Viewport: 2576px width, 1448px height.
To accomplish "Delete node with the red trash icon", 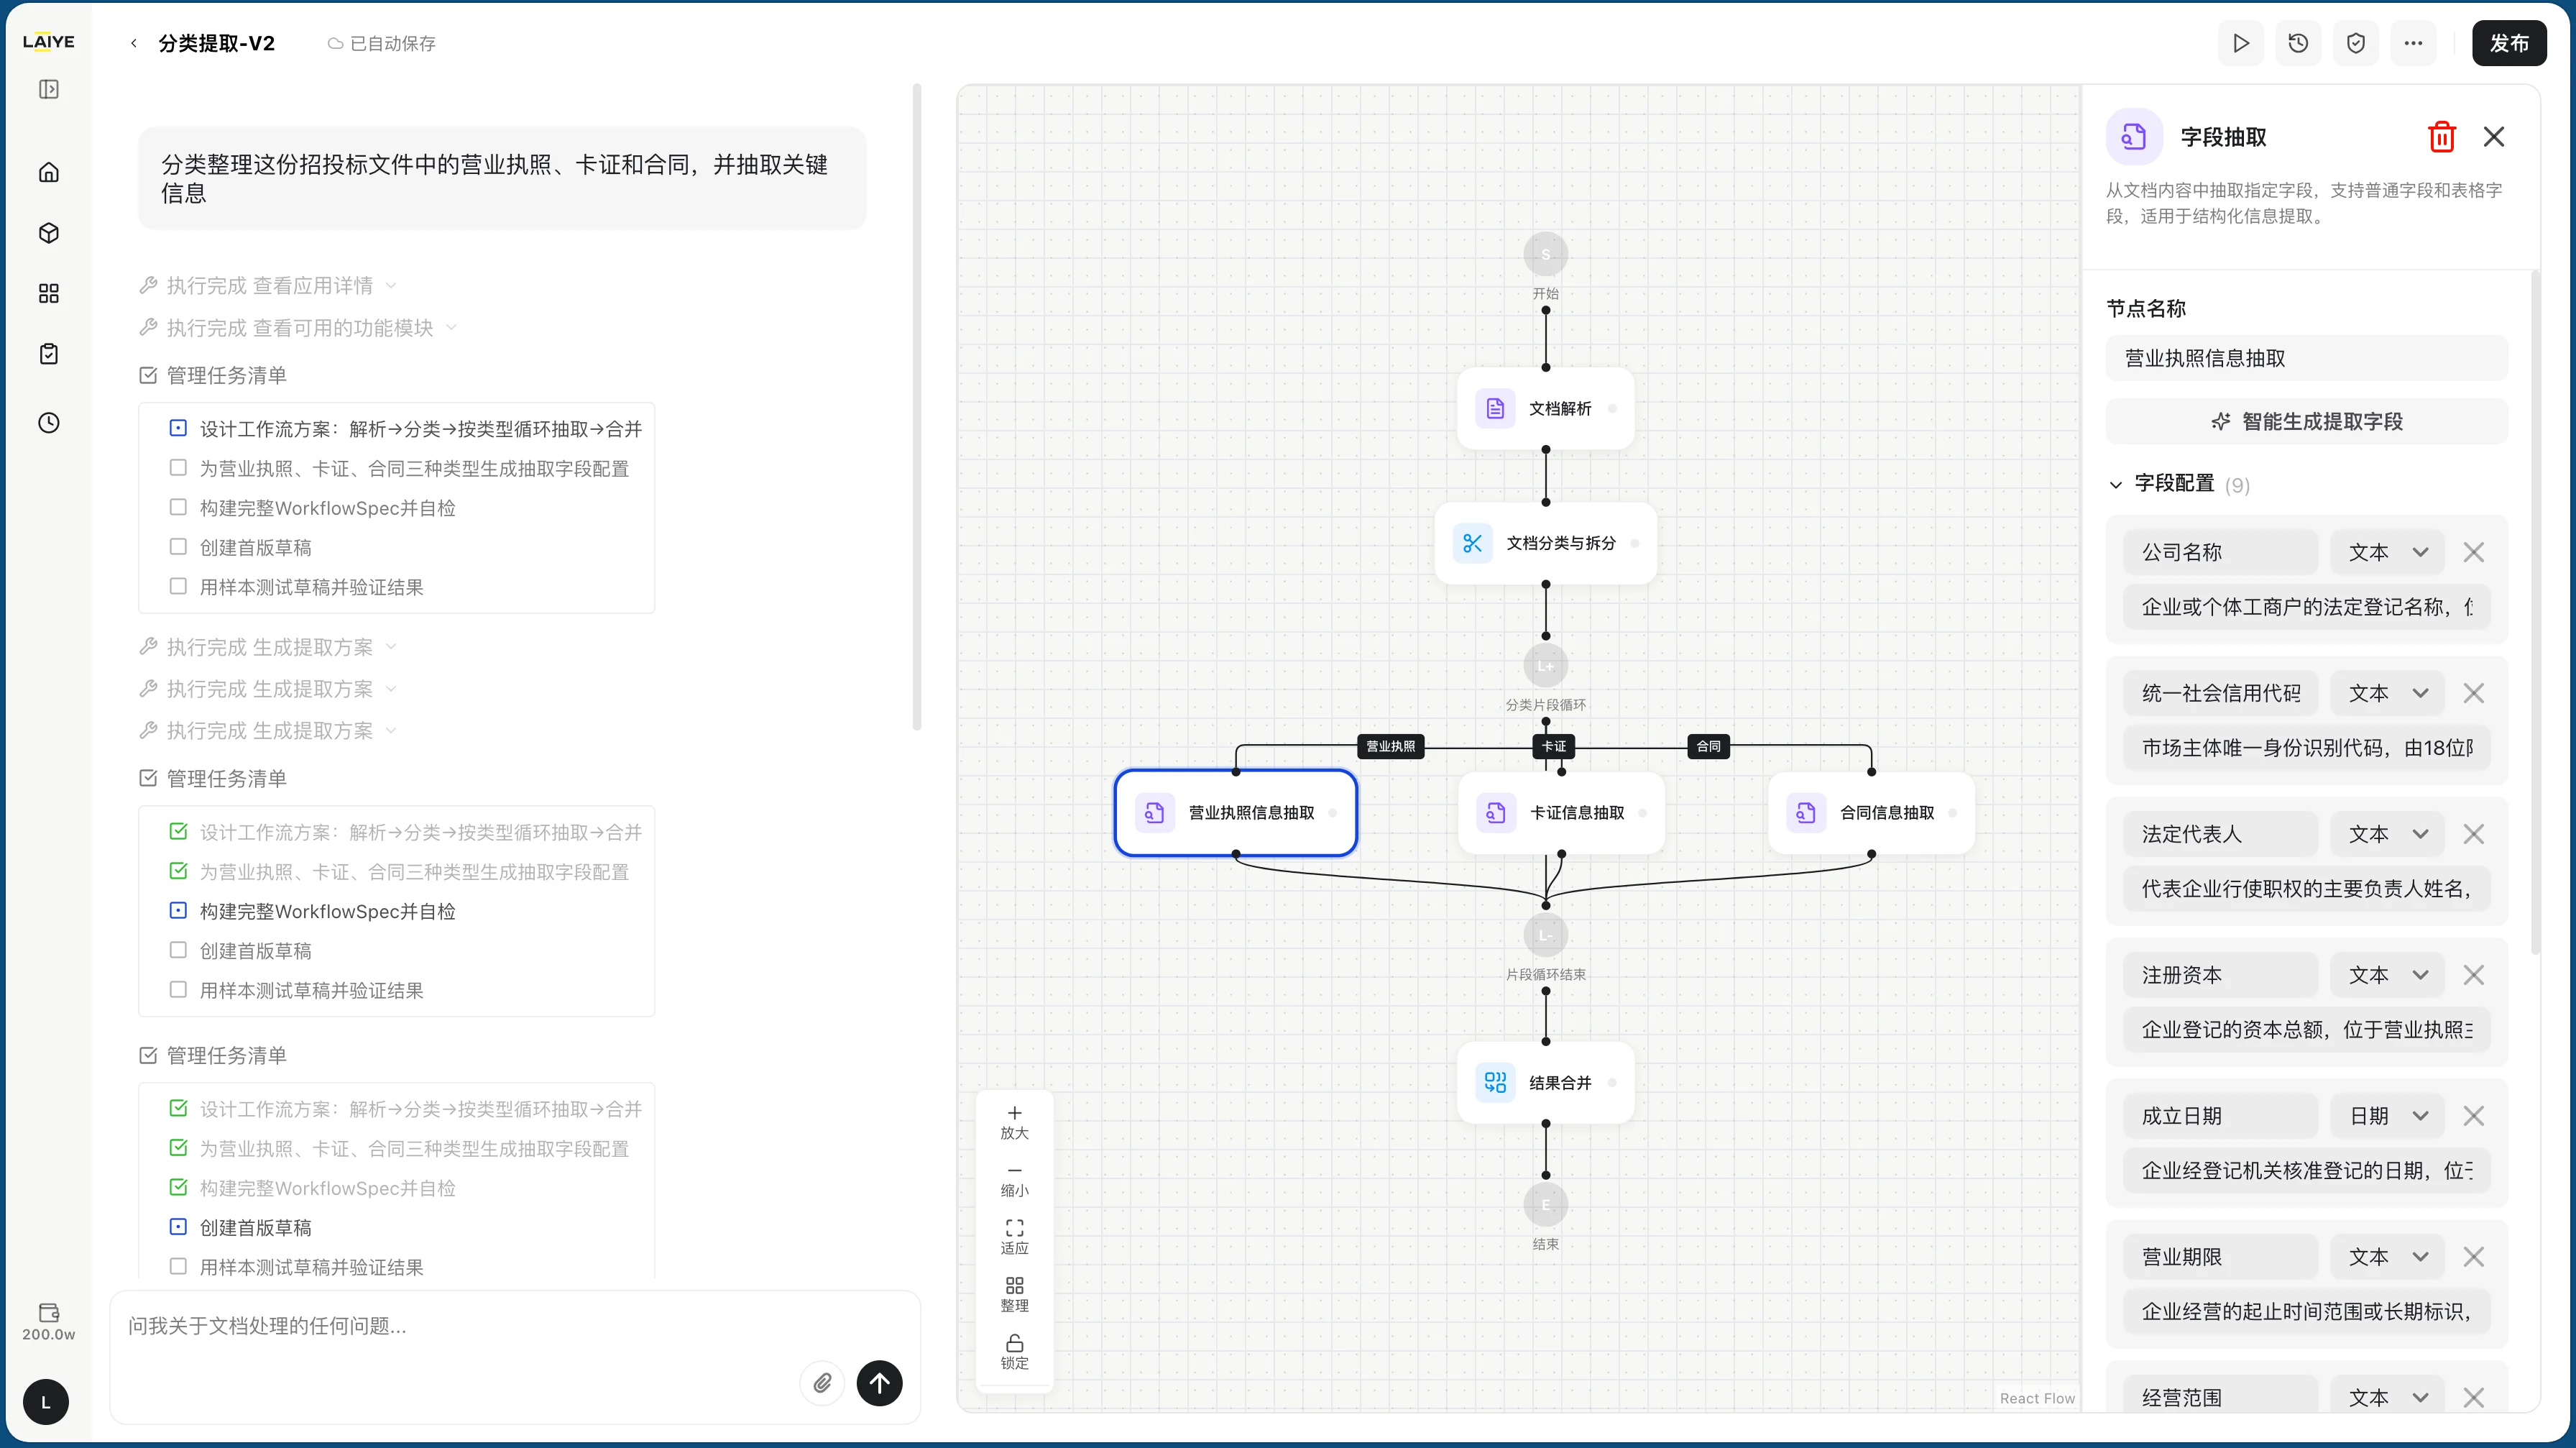I will tap(2442, 137).
